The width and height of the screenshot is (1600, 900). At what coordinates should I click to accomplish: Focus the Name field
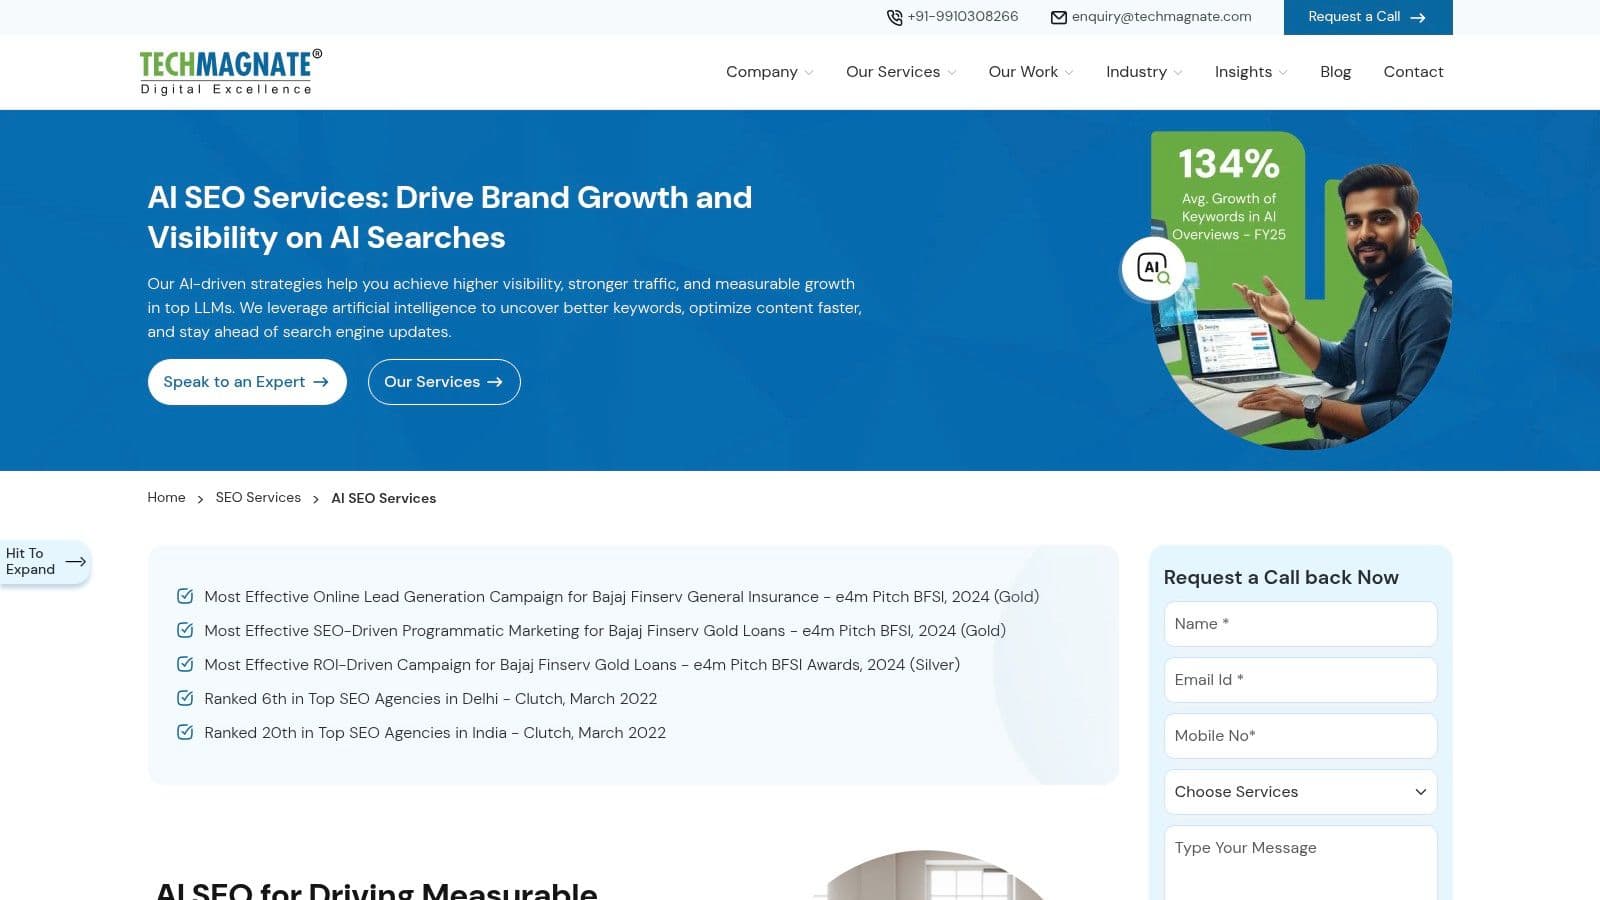(x=1300, y=624)
